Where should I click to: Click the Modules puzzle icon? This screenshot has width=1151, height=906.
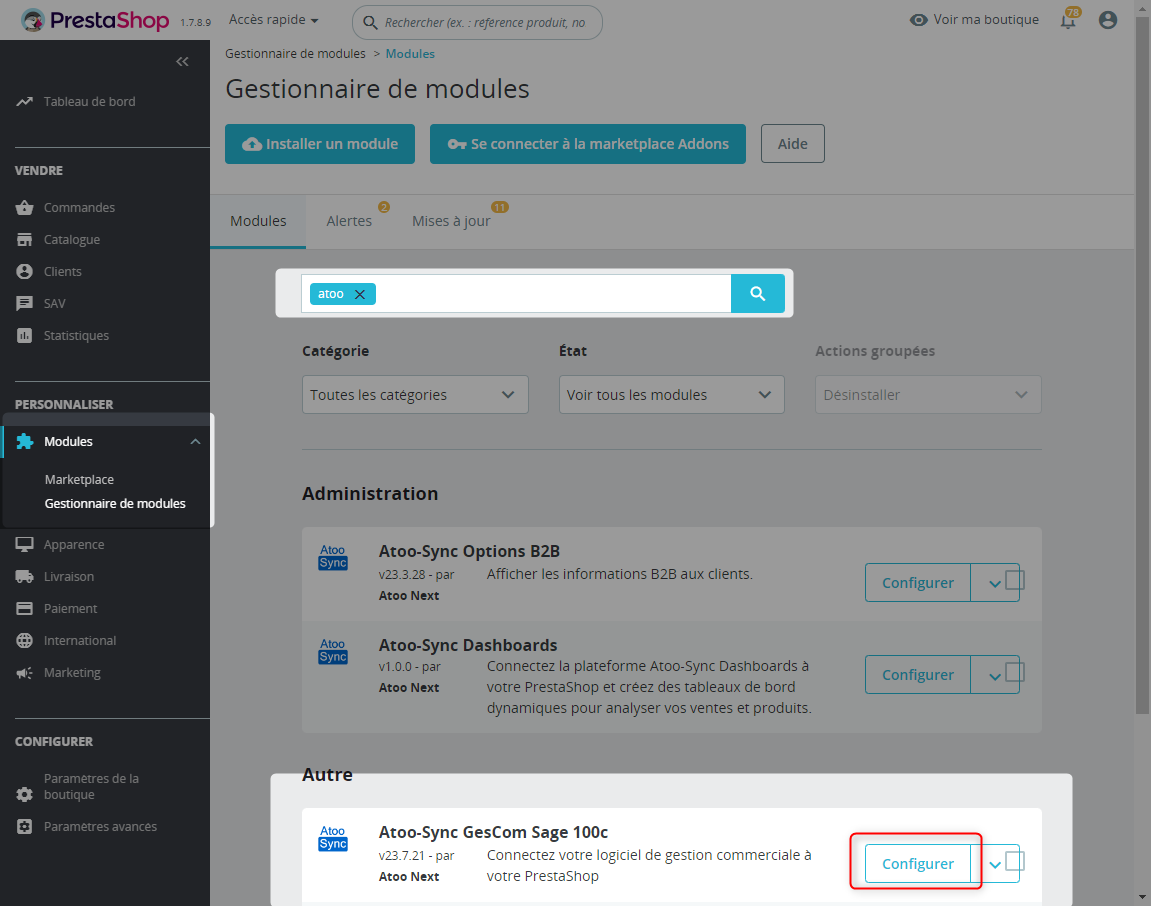tap(24, 441)
